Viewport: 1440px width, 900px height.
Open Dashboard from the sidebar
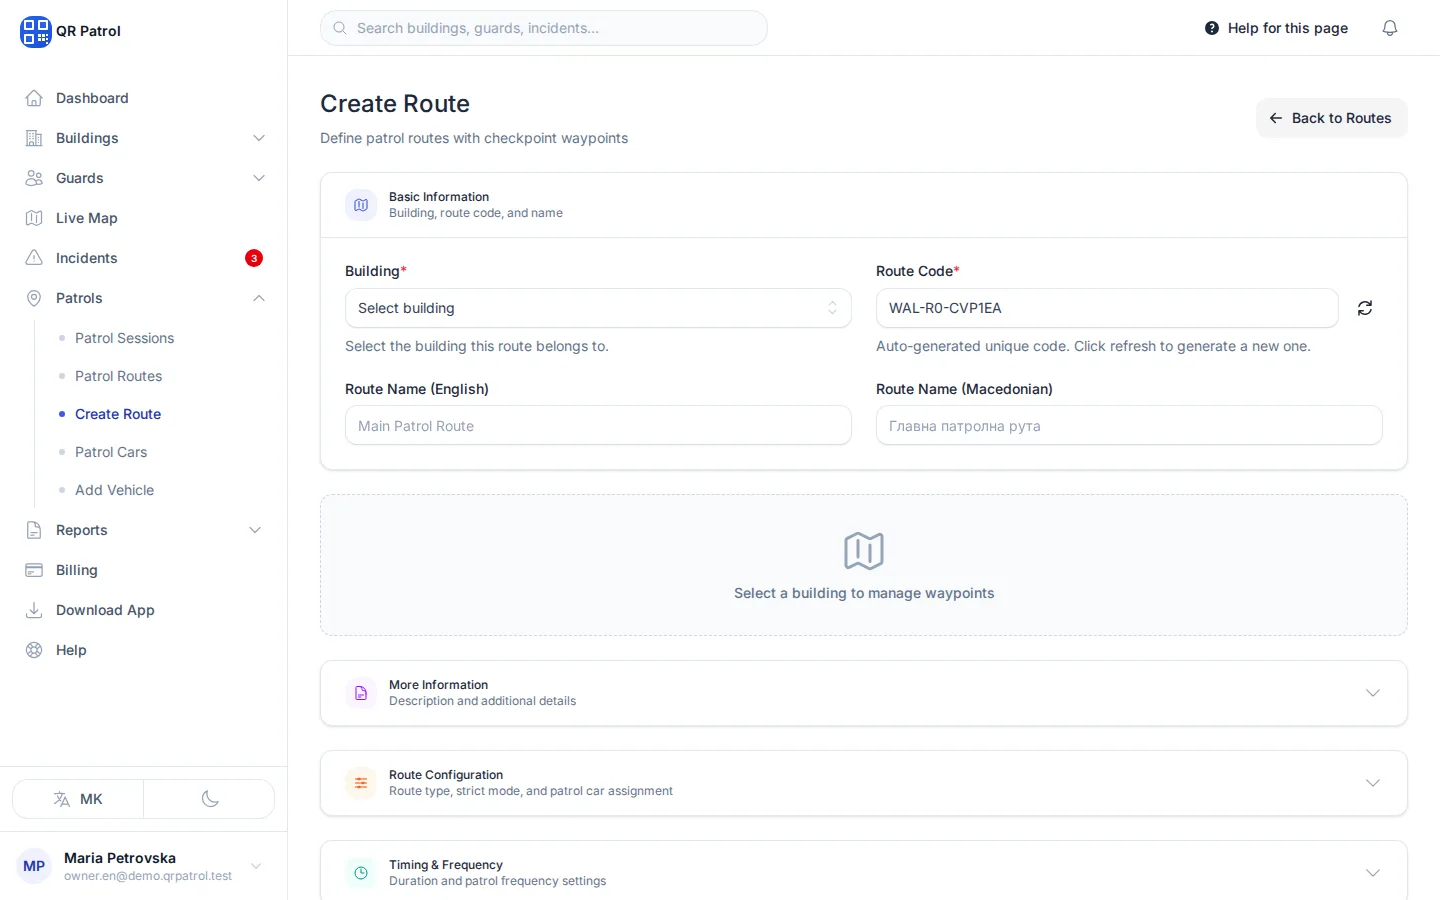coord(144,98)
